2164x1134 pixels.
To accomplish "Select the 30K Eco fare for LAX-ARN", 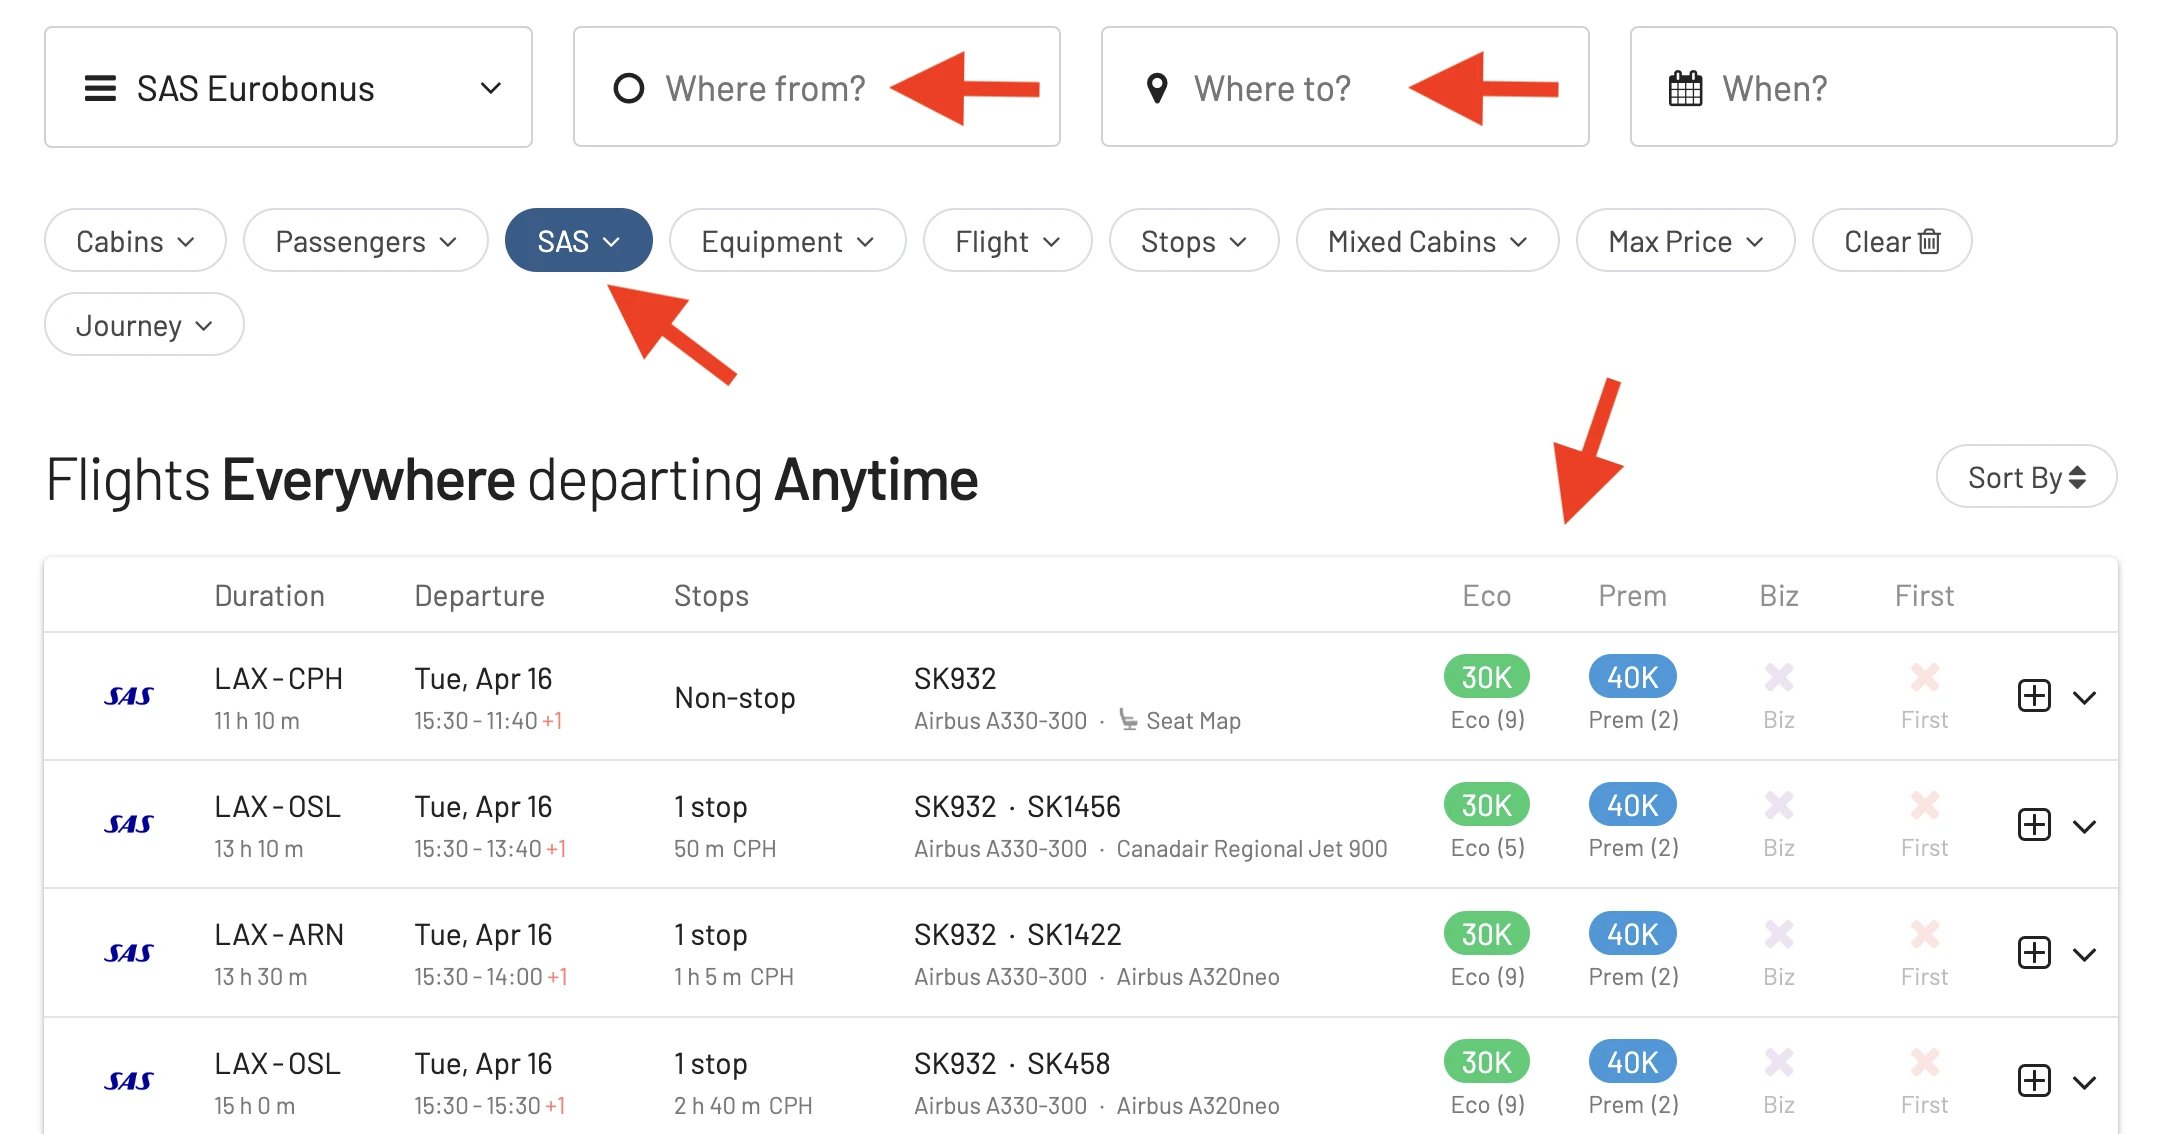I will (x=1486, y=934).
